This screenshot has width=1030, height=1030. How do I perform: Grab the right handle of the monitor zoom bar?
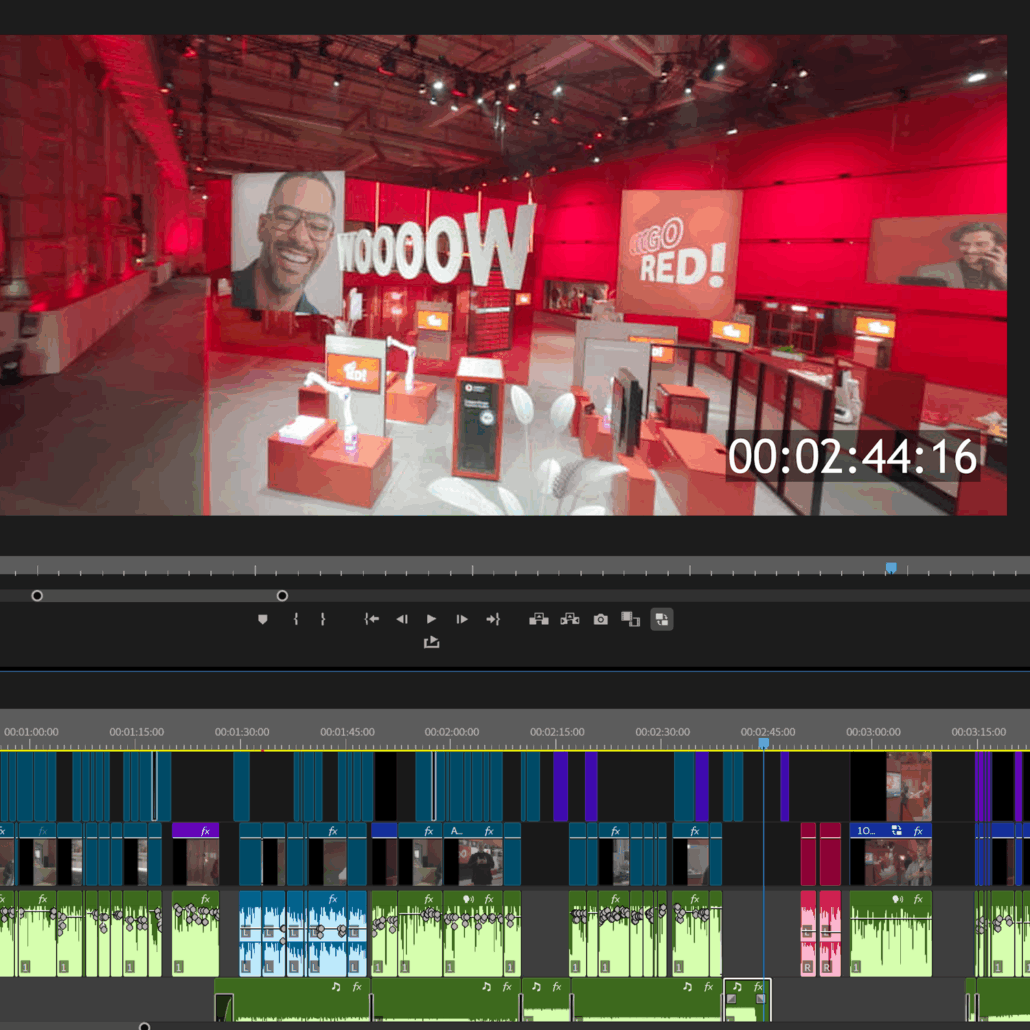tap(282, 596)
